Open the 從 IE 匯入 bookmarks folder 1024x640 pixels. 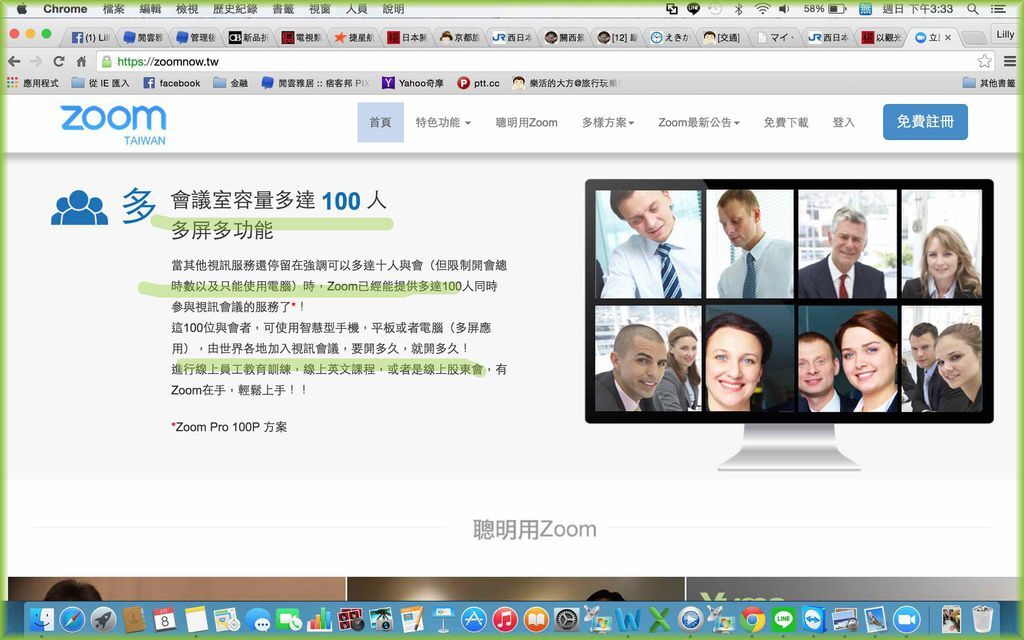[x=101, y=83]
